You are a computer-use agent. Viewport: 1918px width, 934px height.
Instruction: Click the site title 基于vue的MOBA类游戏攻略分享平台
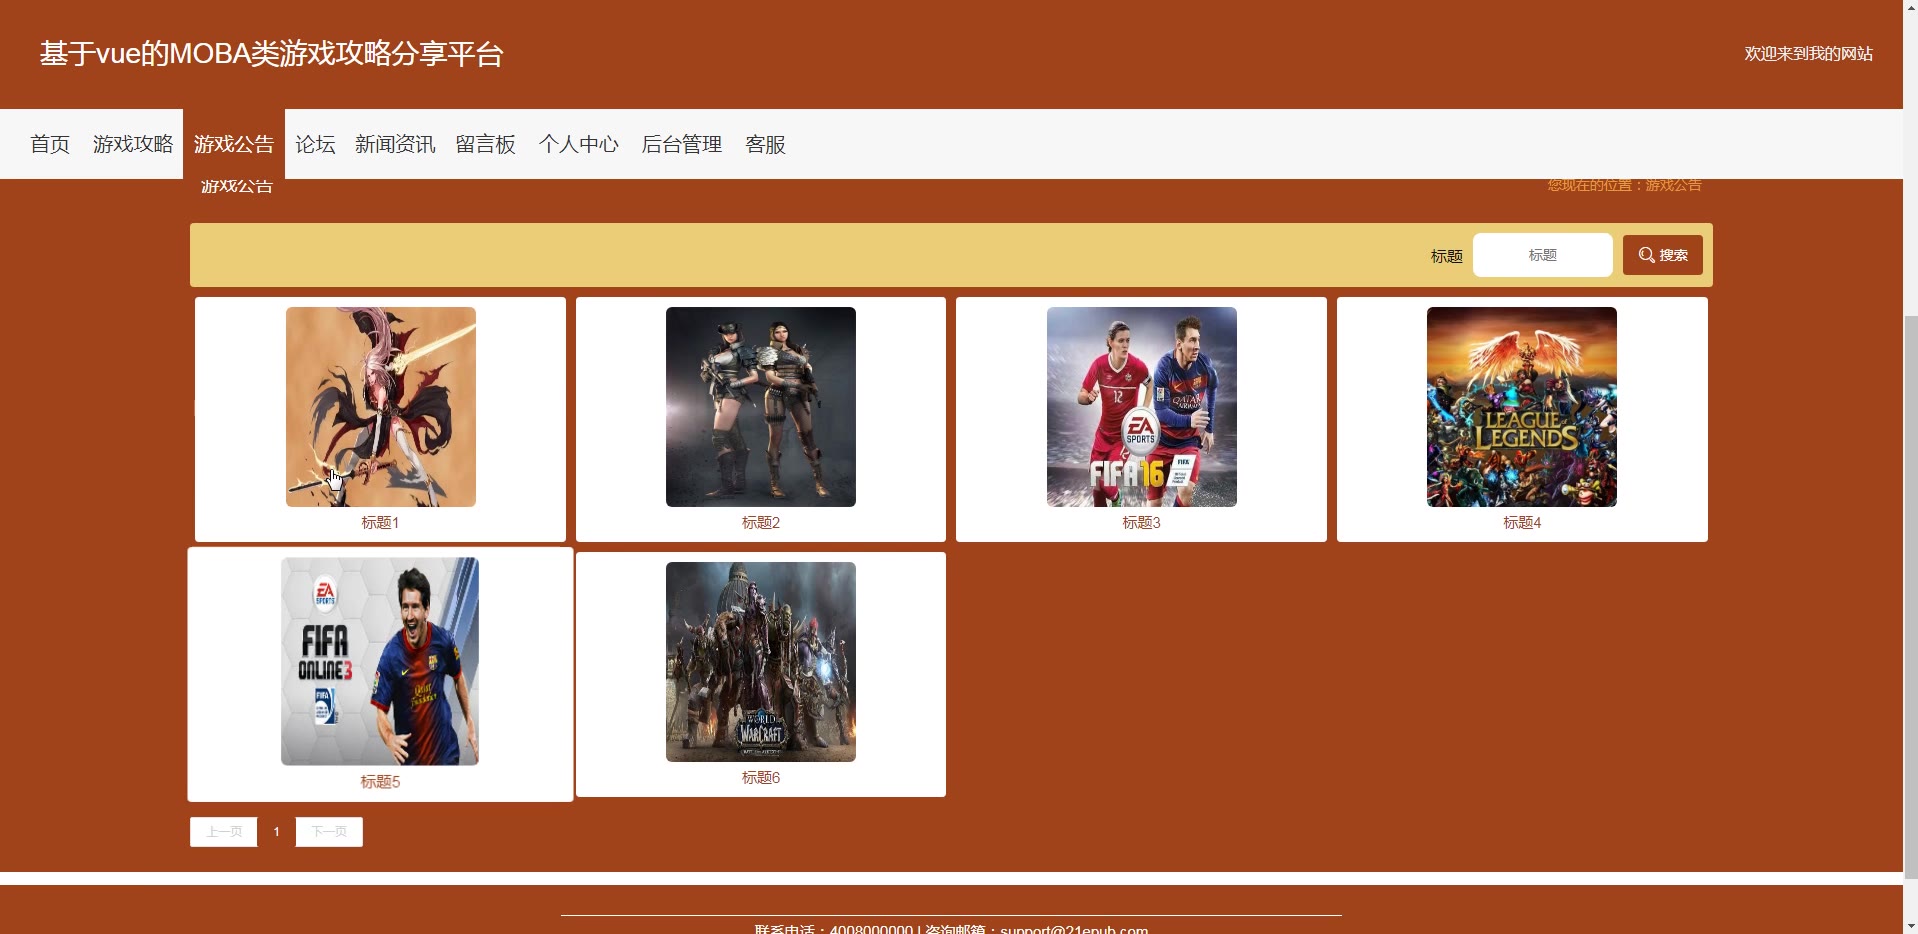pyautogui.click(x=271, y=54)
